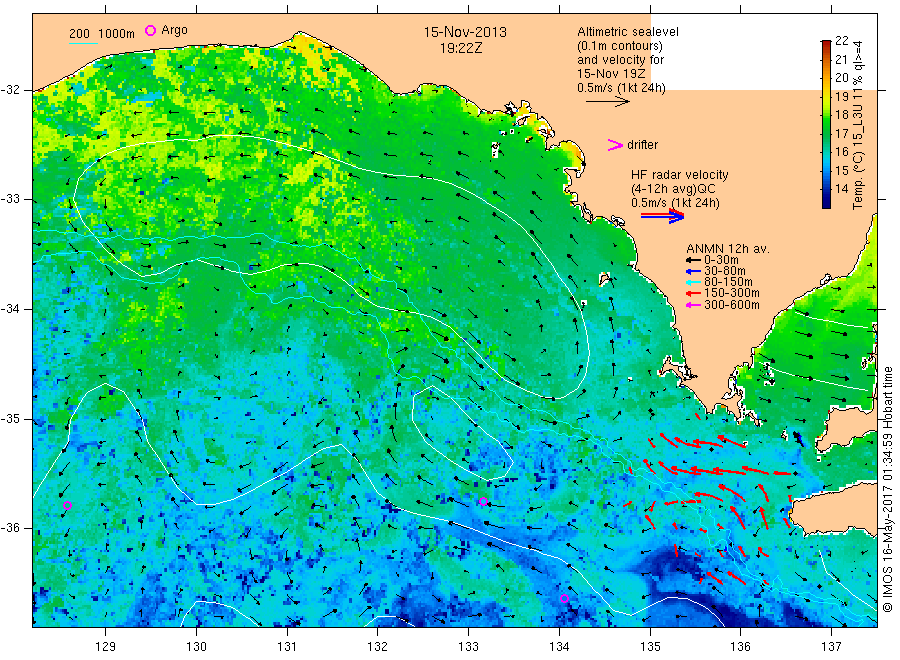900x660 pixels.
Task: Click the '19:22Z' time text
Action: 461,48
